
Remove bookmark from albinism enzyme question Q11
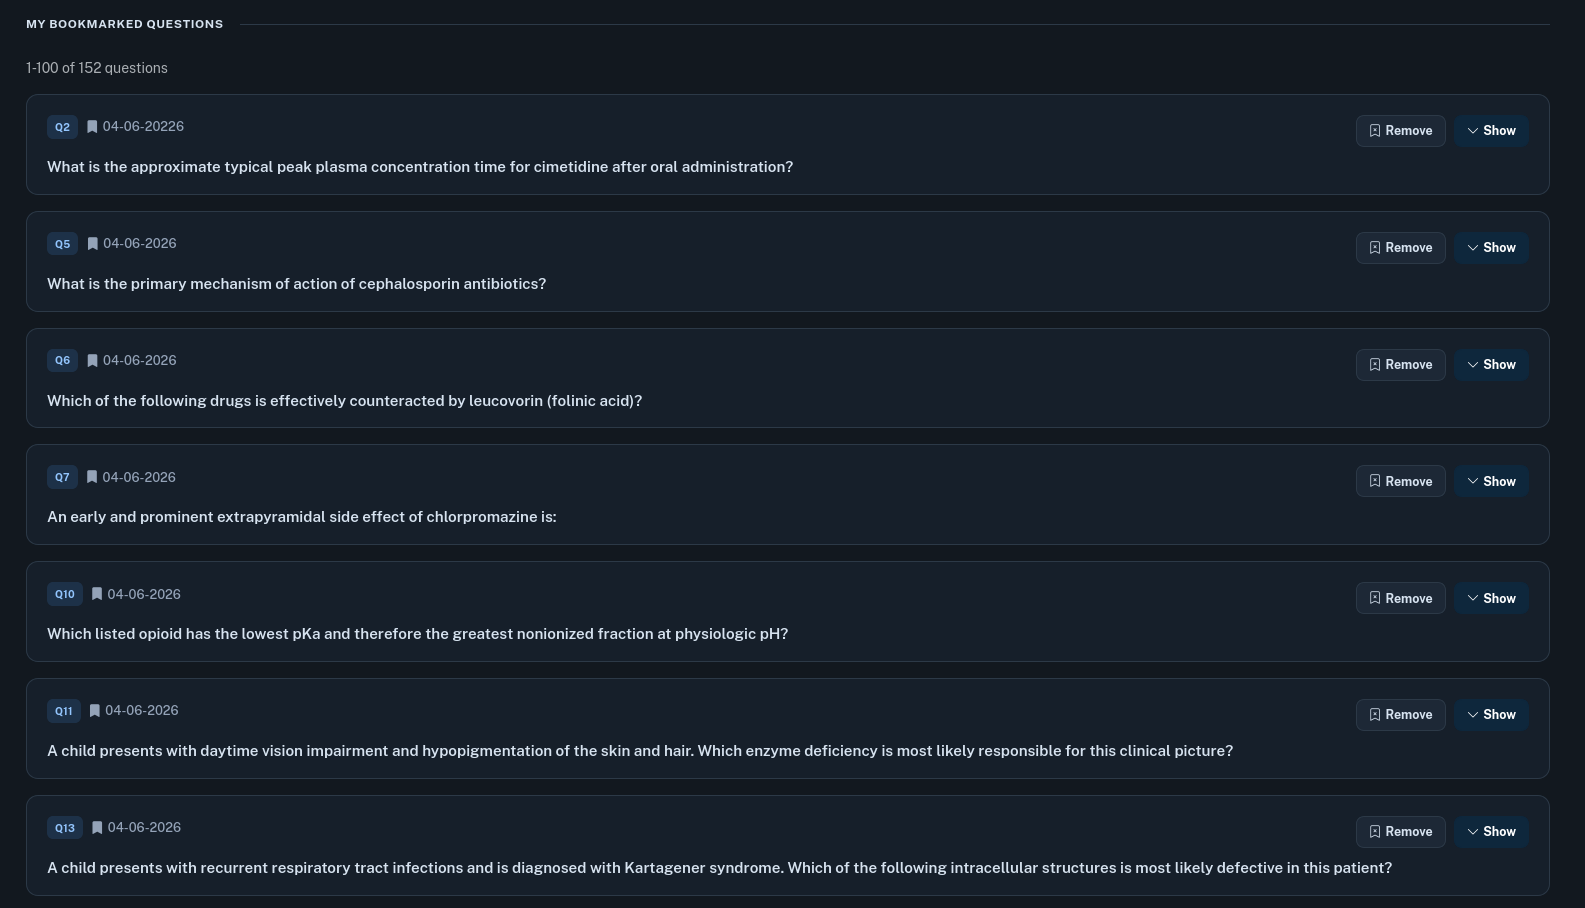(x=1400, y=715)
